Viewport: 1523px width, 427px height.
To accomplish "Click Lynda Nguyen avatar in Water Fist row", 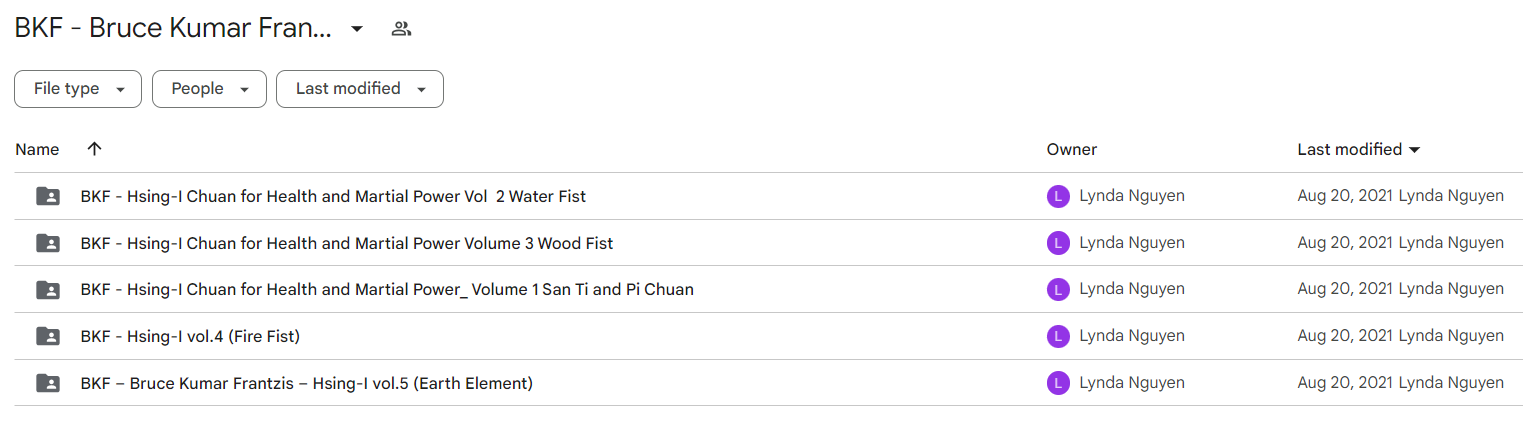I will tap(1058, 196).
